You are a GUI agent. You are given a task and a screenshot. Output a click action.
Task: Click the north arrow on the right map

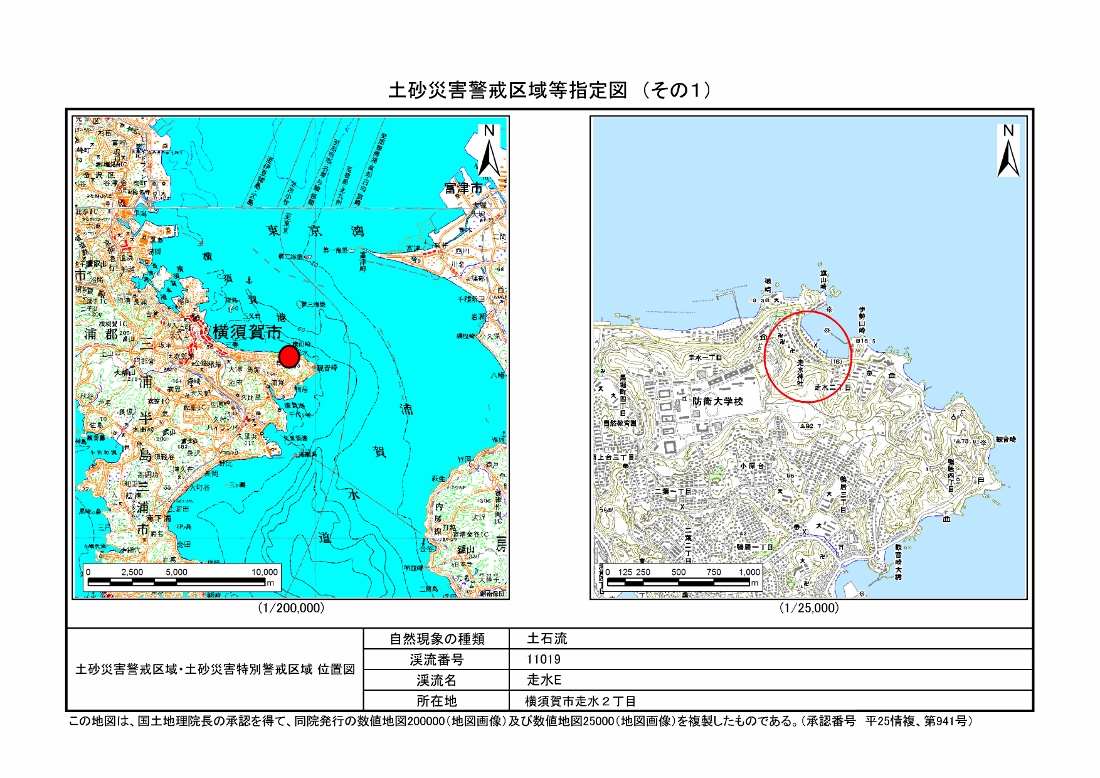click(x=1008, y=150)
